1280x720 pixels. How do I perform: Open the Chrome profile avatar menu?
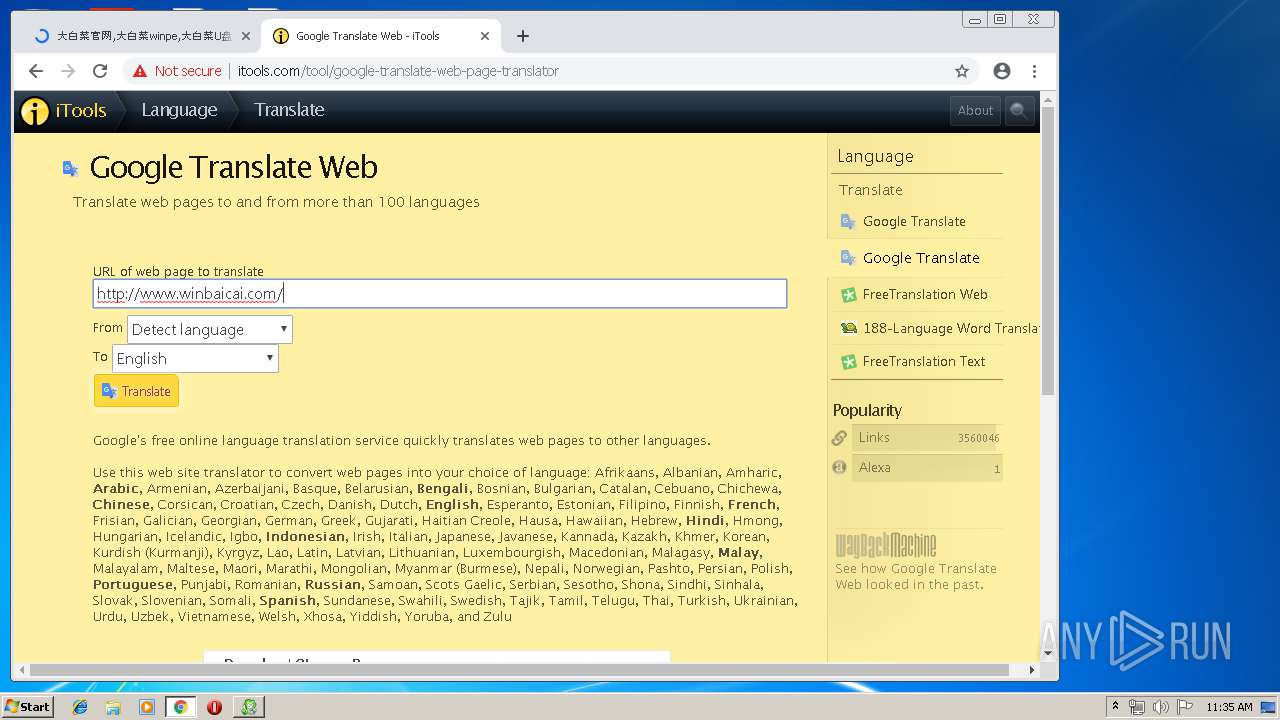(1002, 71)
